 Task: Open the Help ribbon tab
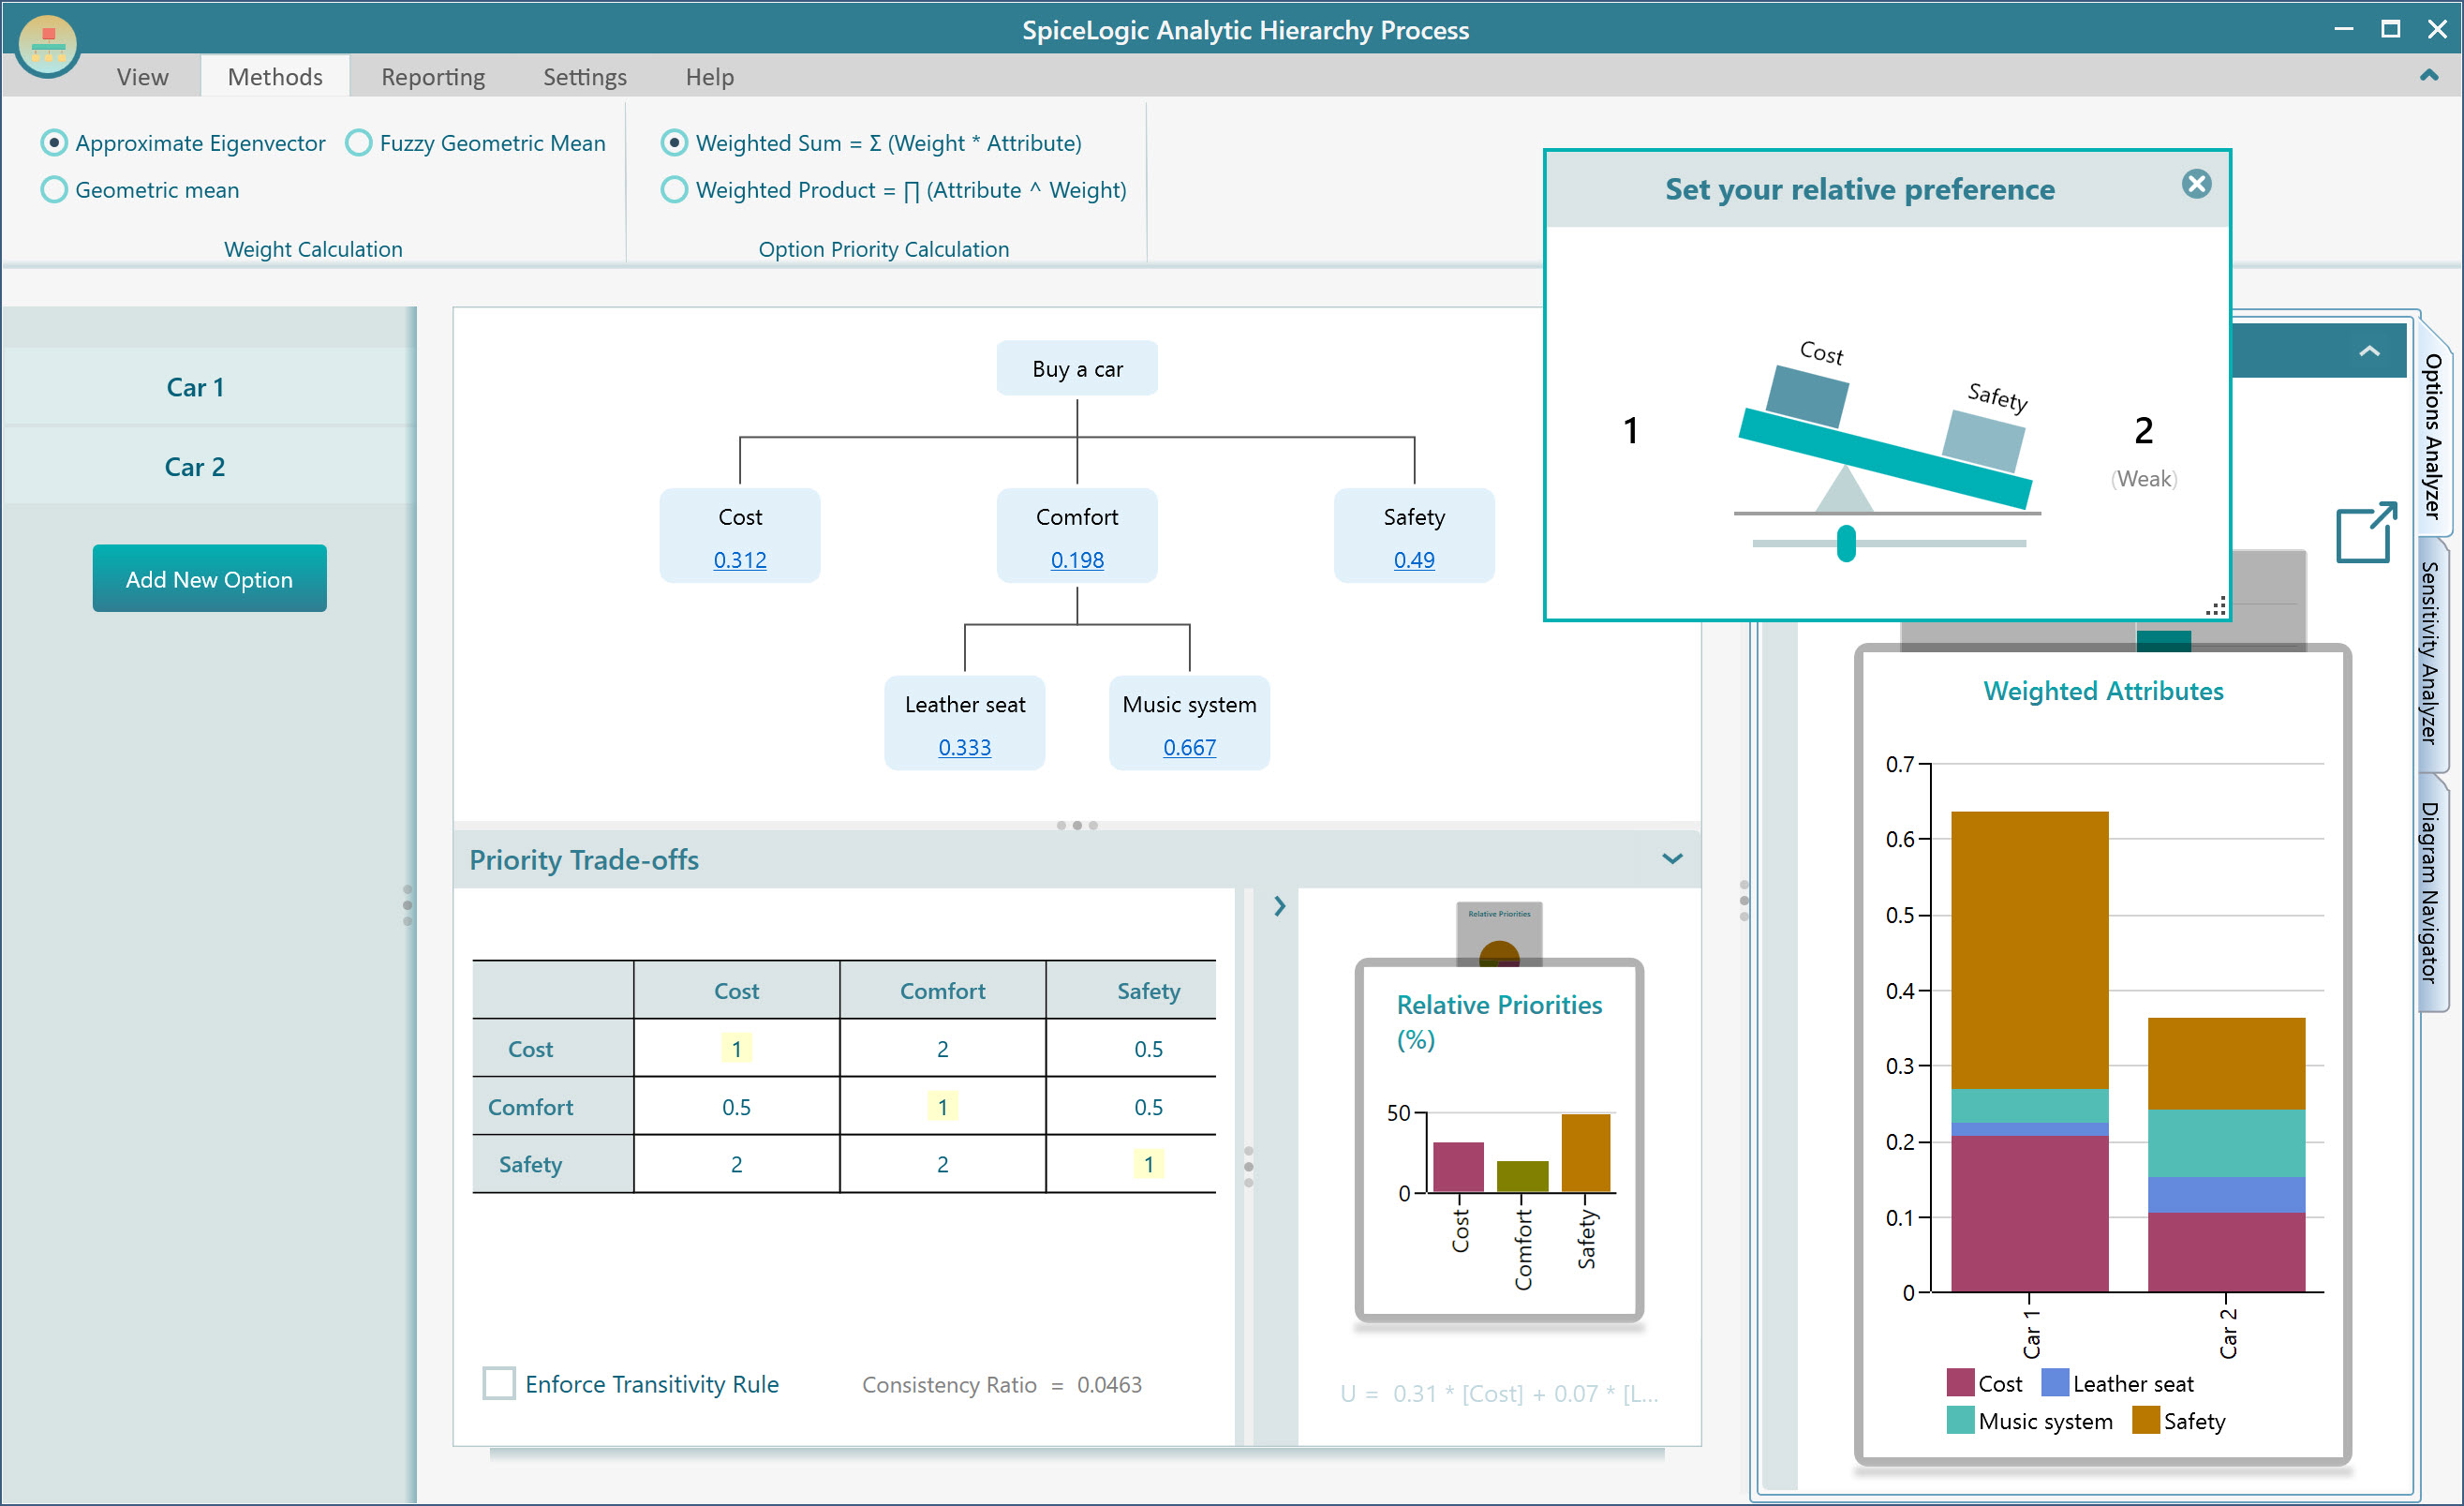(710, 77)
